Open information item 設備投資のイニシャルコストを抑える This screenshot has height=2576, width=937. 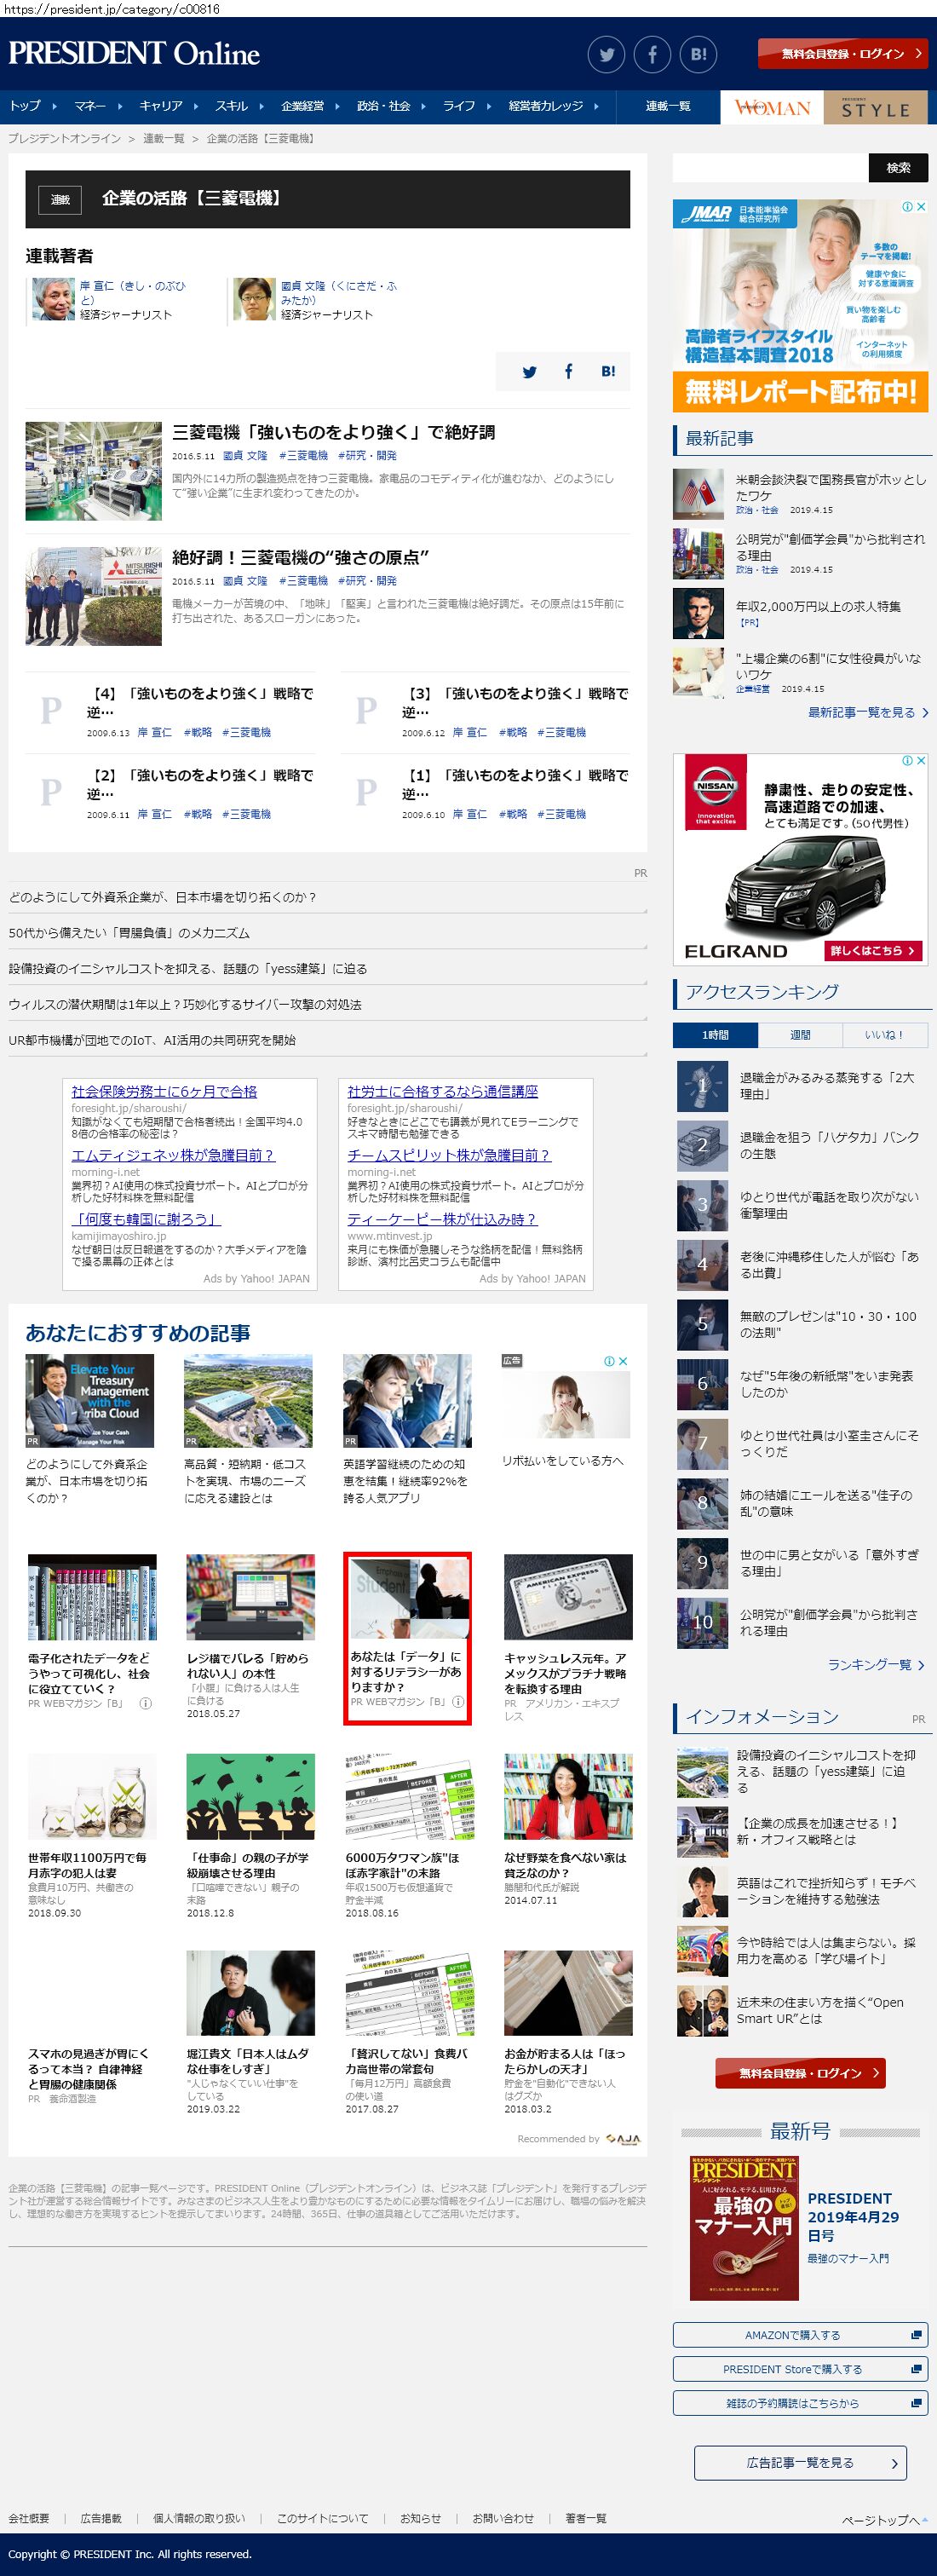pos(826,1771)
